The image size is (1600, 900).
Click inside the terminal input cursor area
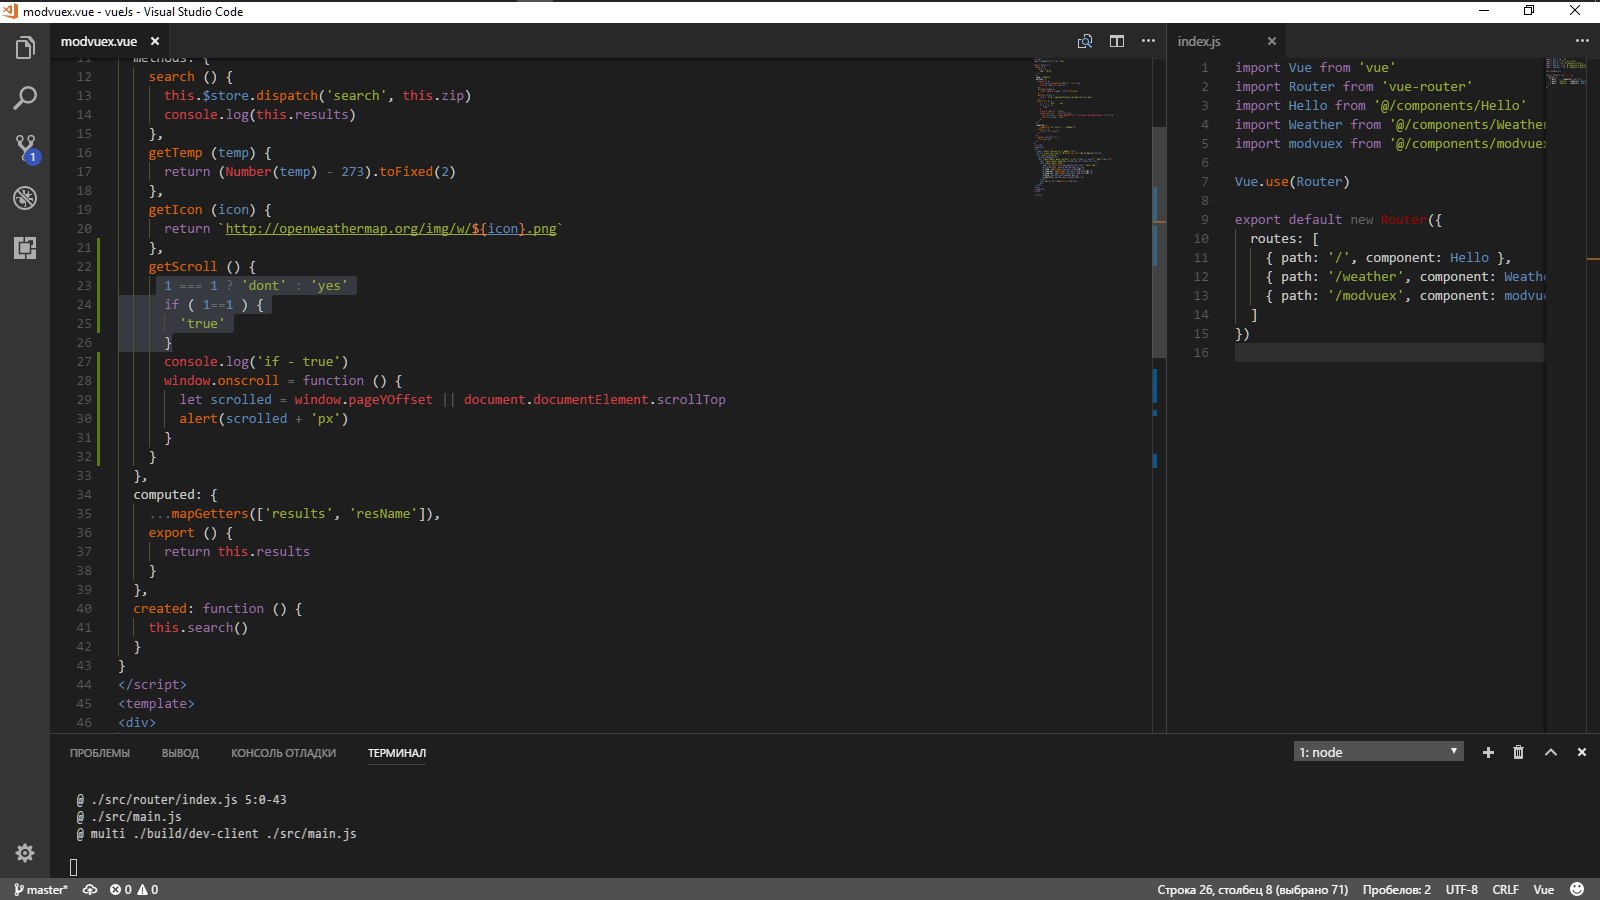73,867
